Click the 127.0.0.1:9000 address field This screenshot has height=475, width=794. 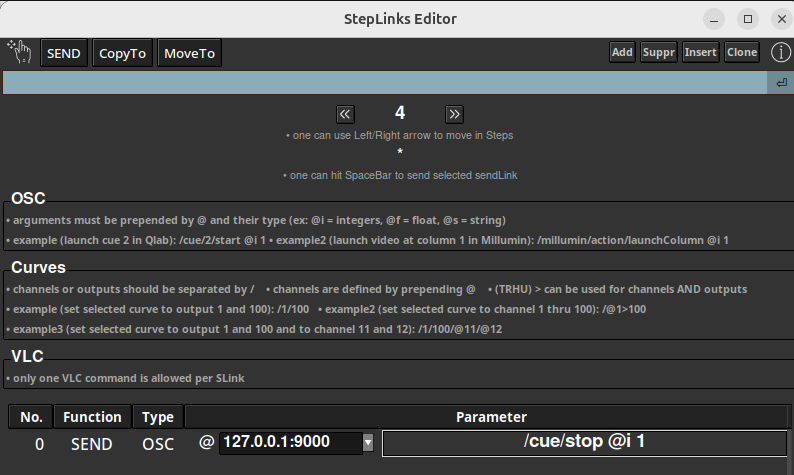288,442
